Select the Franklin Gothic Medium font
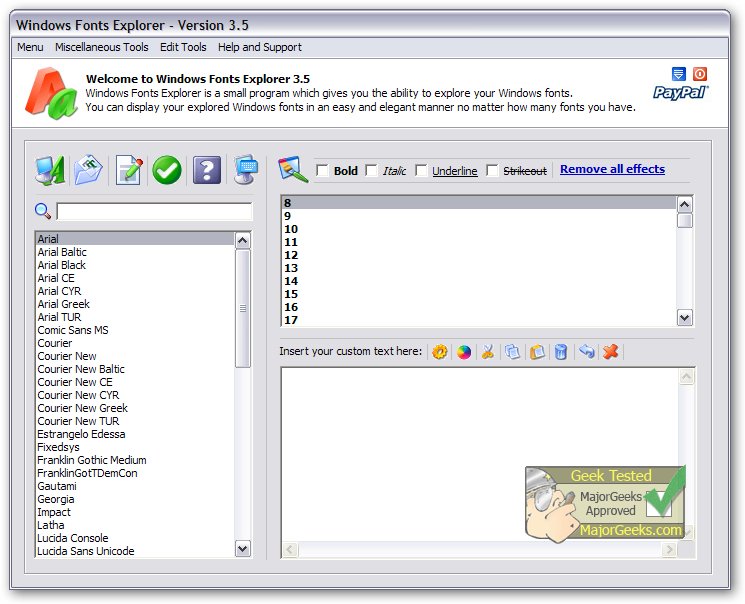The image size is (745, 604). point(135,460)
